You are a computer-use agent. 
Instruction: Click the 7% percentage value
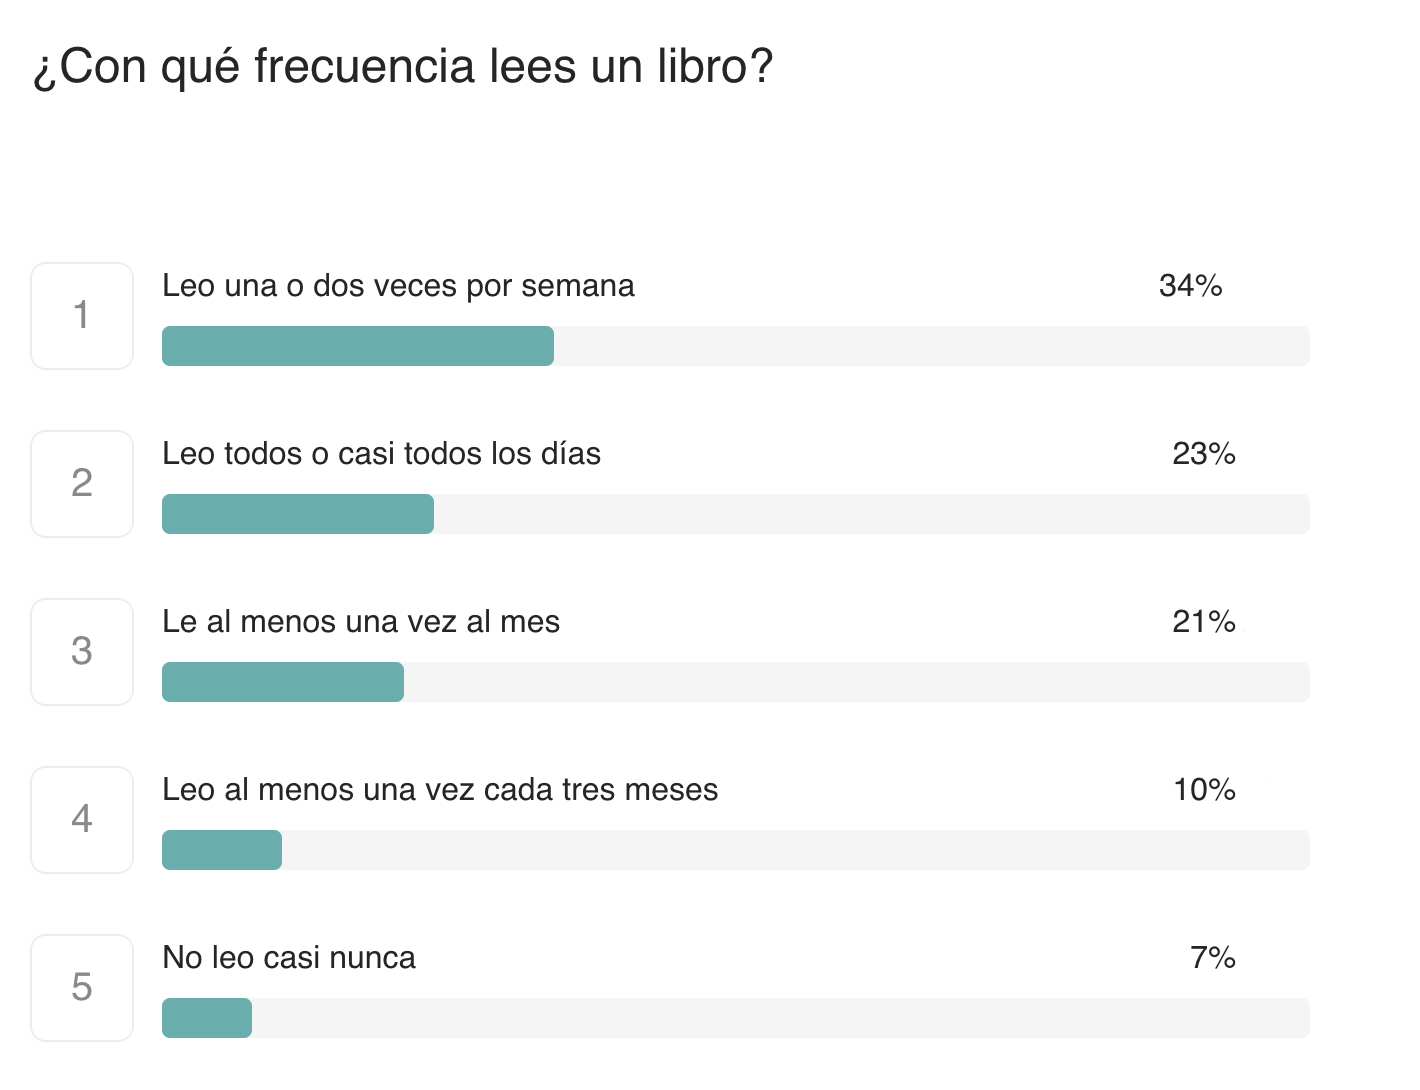pyautogui.click(x=1212, y=958)
